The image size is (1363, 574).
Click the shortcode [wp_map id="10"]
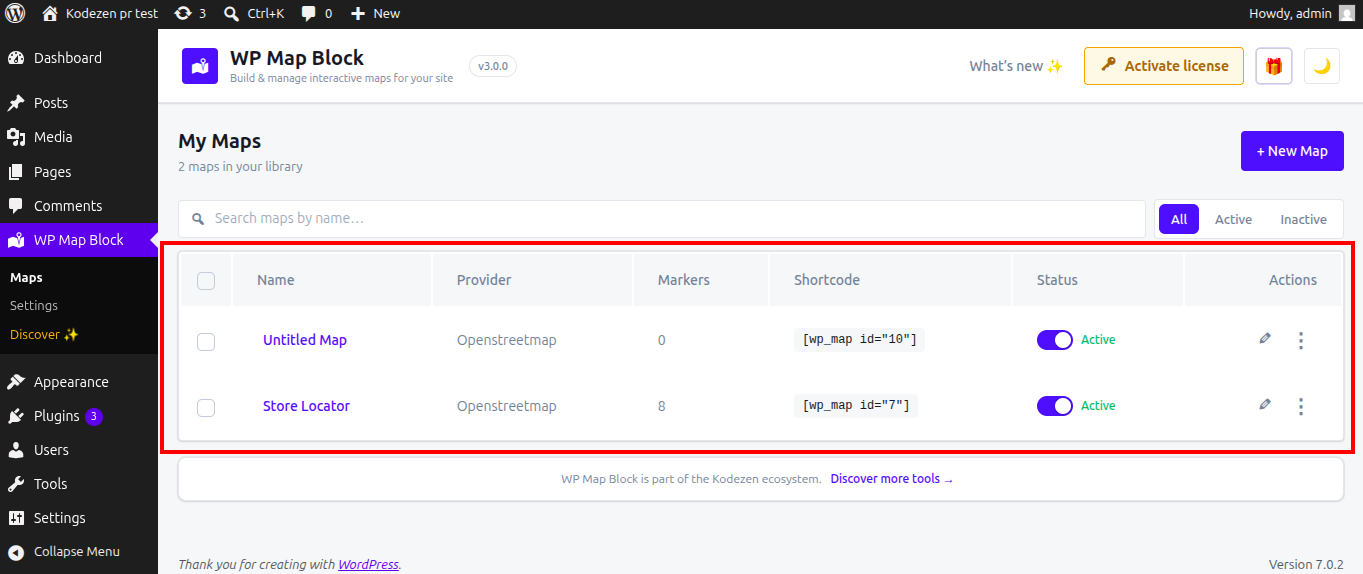pyautogui.click(x=859, y=340)
